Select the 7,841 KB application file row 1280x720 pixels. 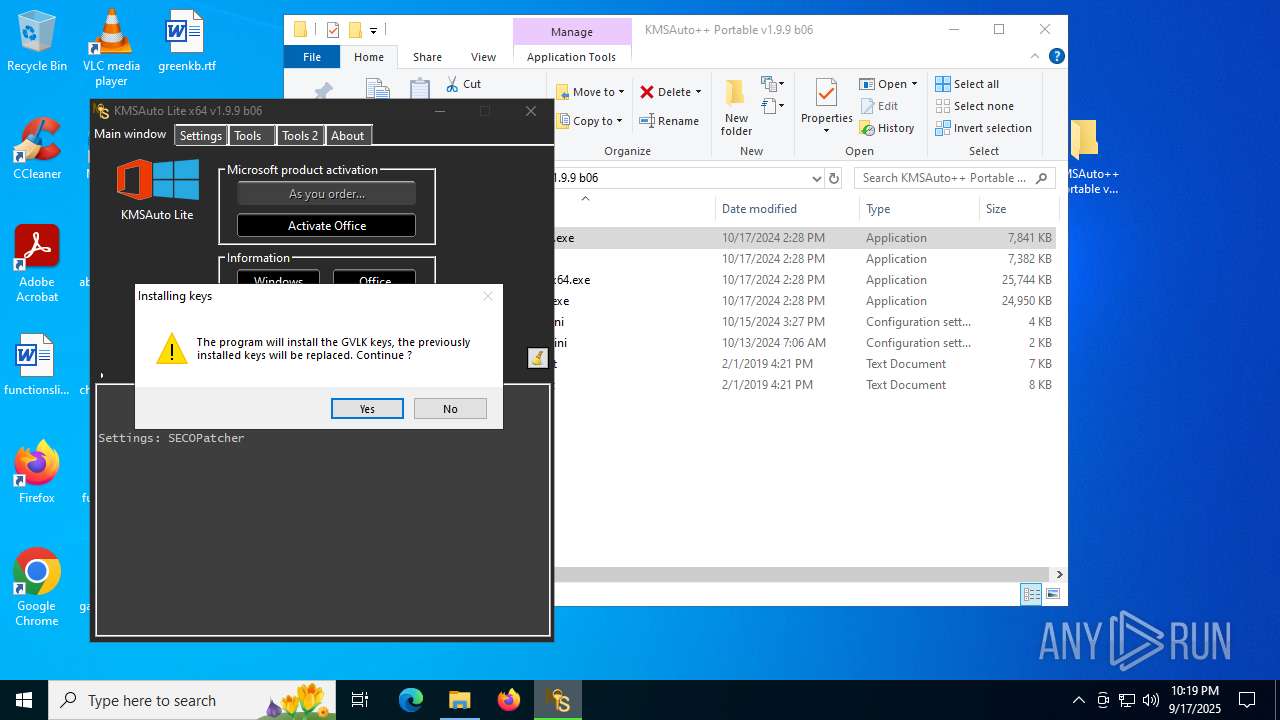click(x=805, y=238)
